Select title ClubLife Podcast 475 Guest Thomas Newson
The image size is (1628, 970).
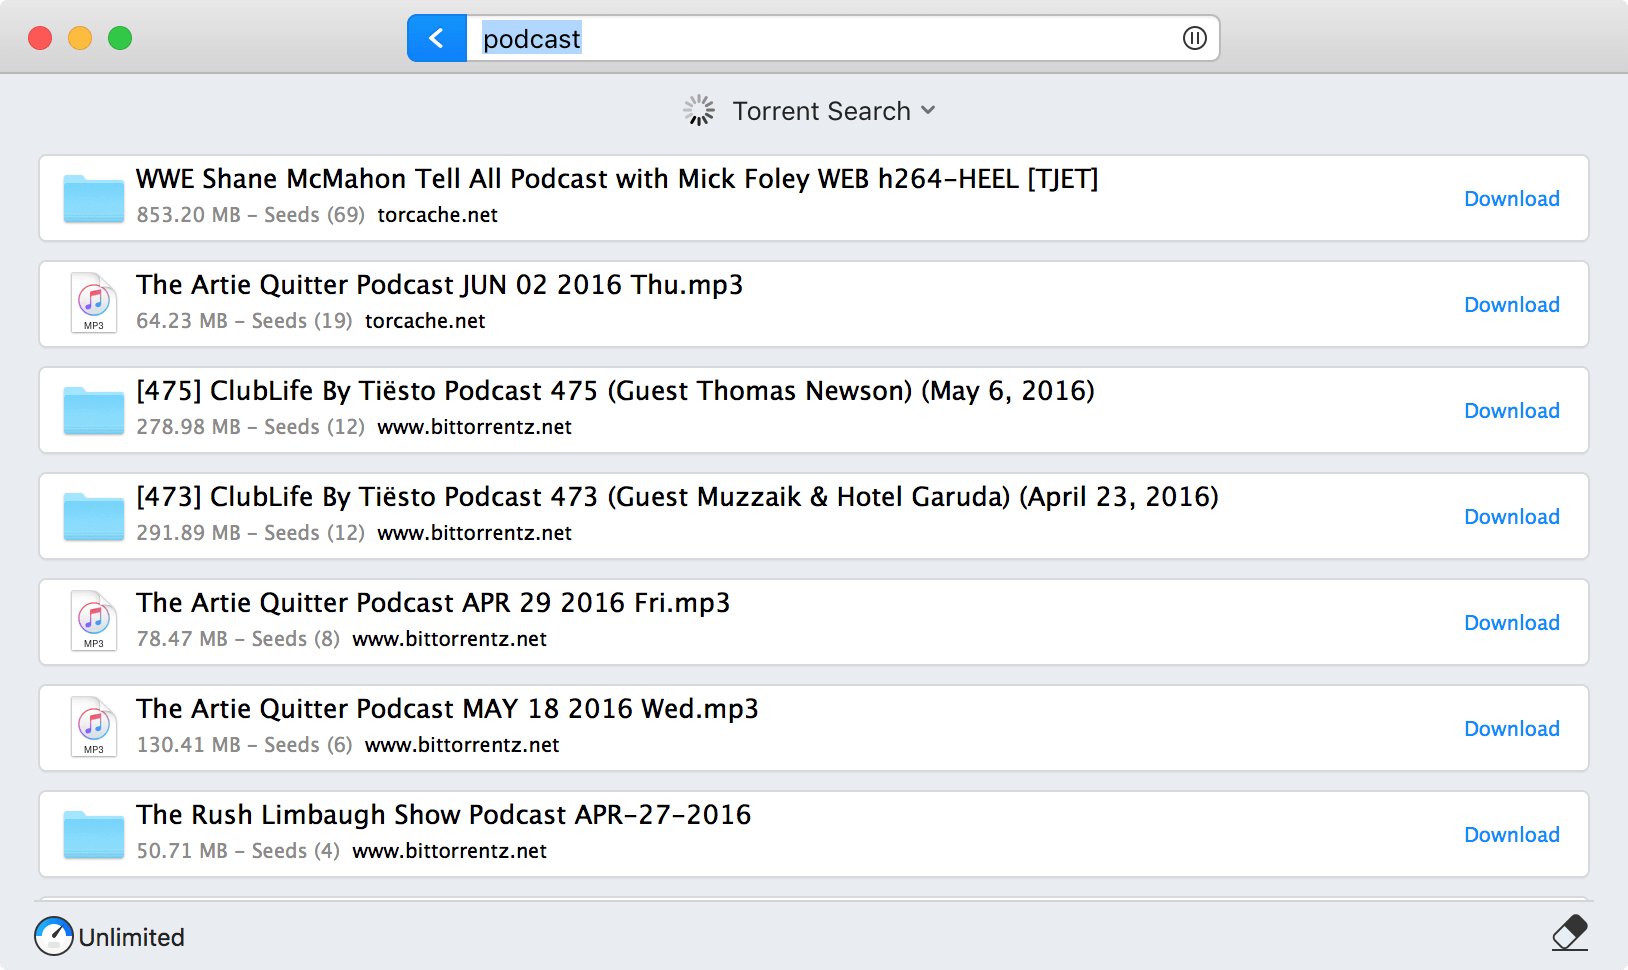615,391
